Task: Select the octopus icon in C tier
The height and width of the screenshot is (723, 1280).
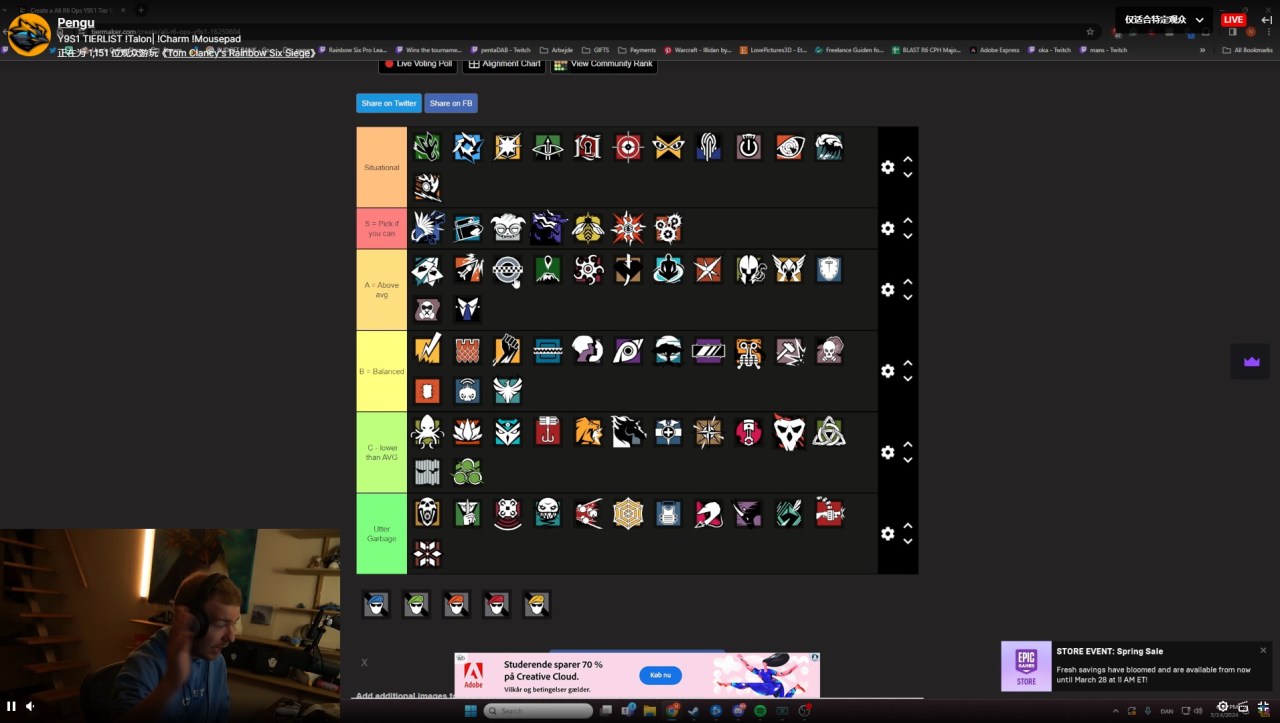Action: point(428,432)
